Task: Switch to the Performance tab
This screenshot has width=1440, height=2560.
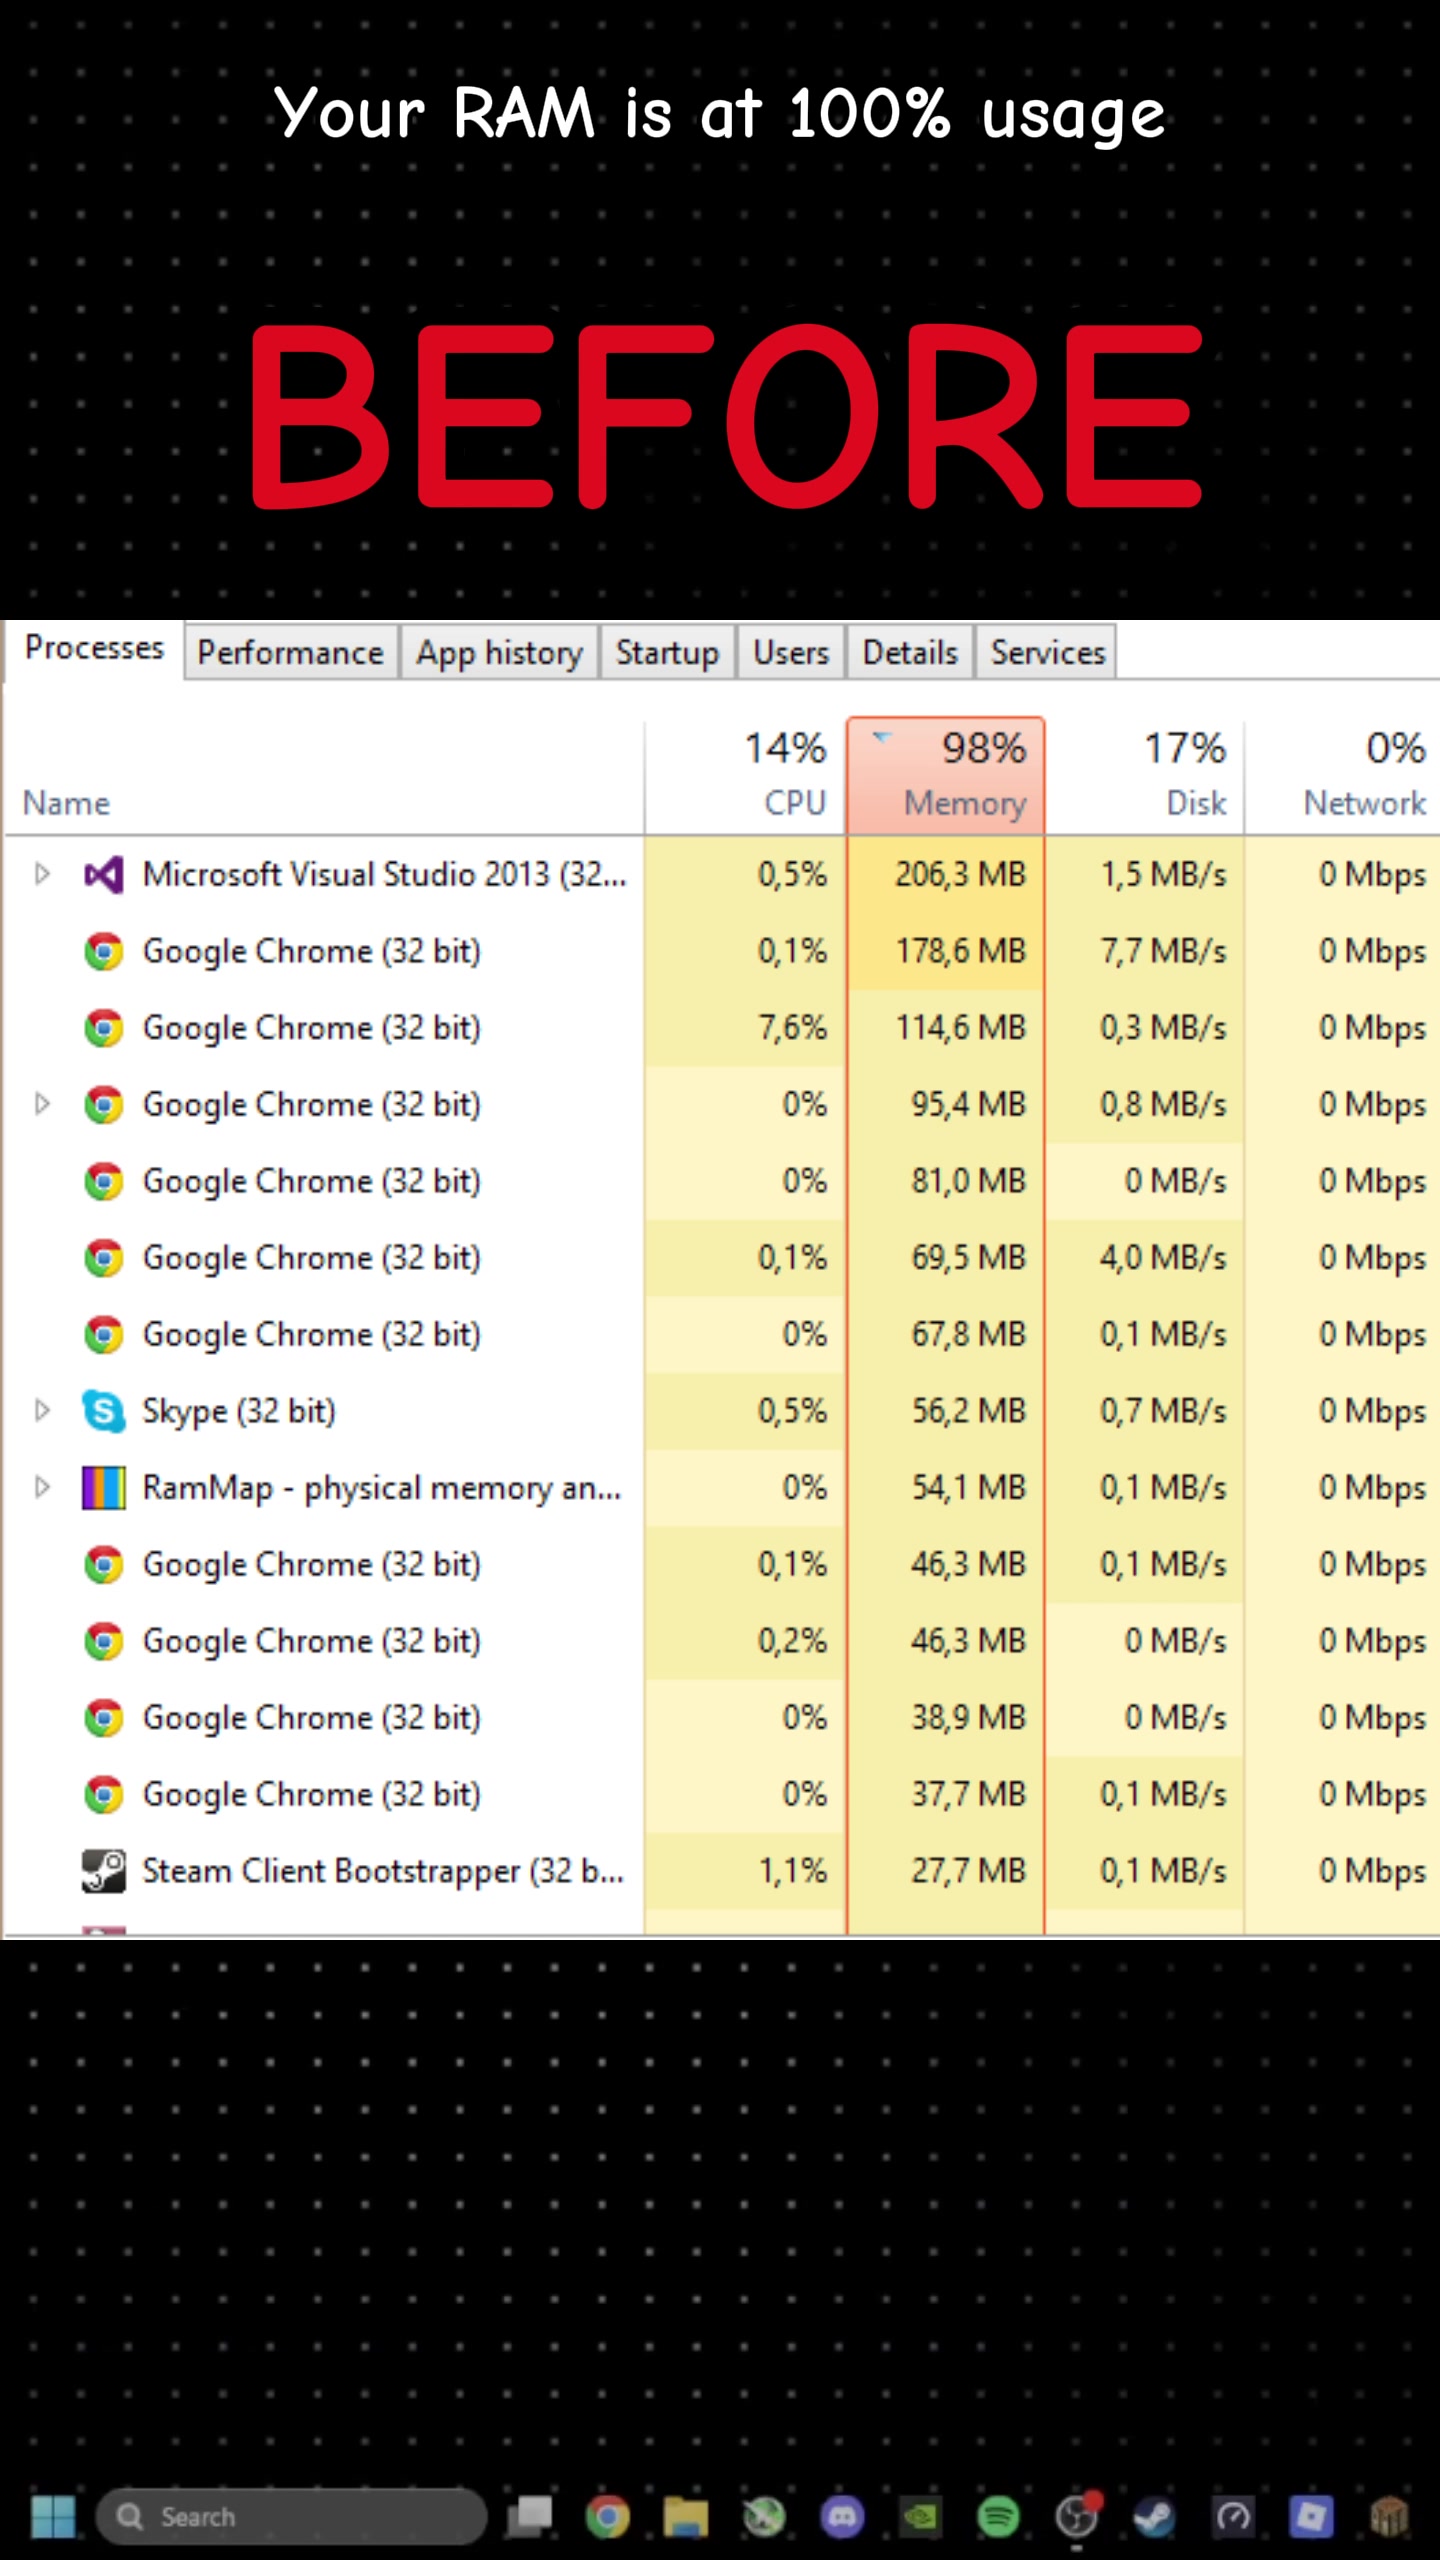Action: (291, 652)
